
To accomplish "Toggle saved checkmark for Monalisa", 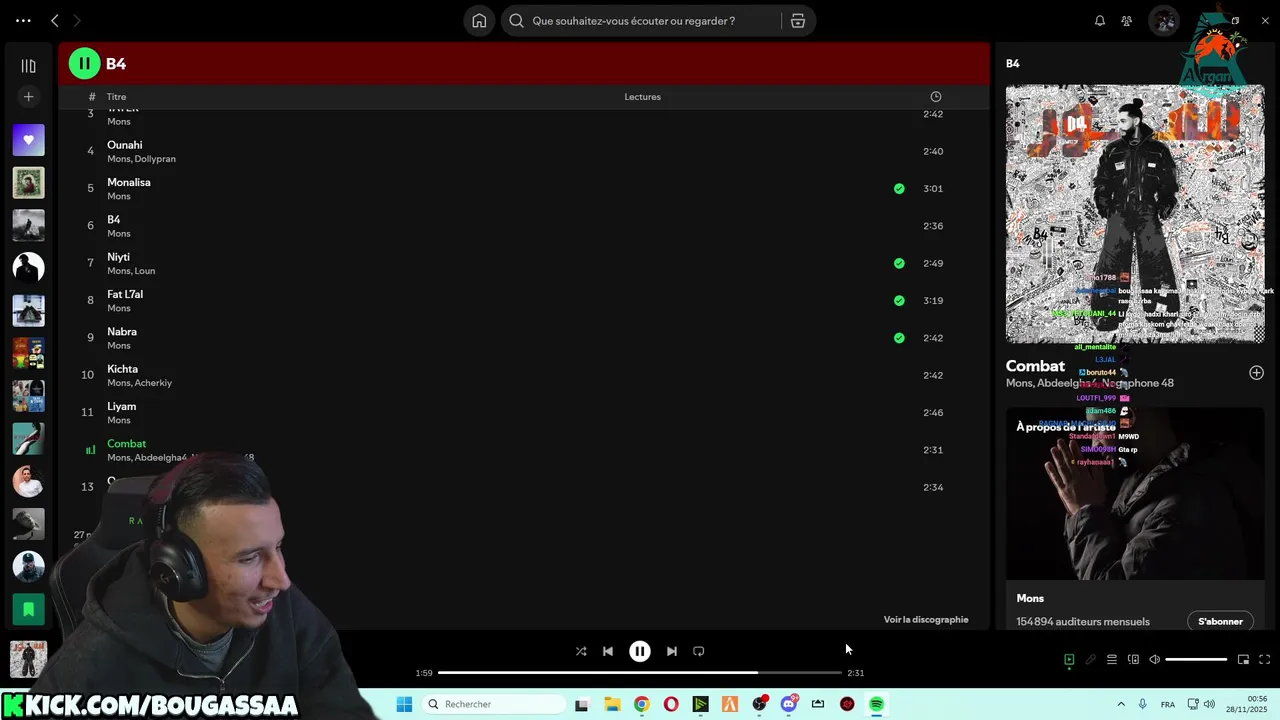I will tap(899, 188).
